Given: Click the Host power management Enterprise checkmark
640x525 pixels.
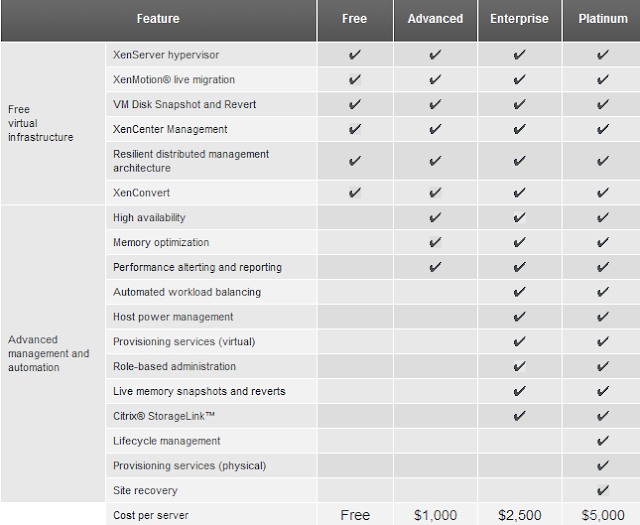Looking at the screenshot, I should [519, 317].
